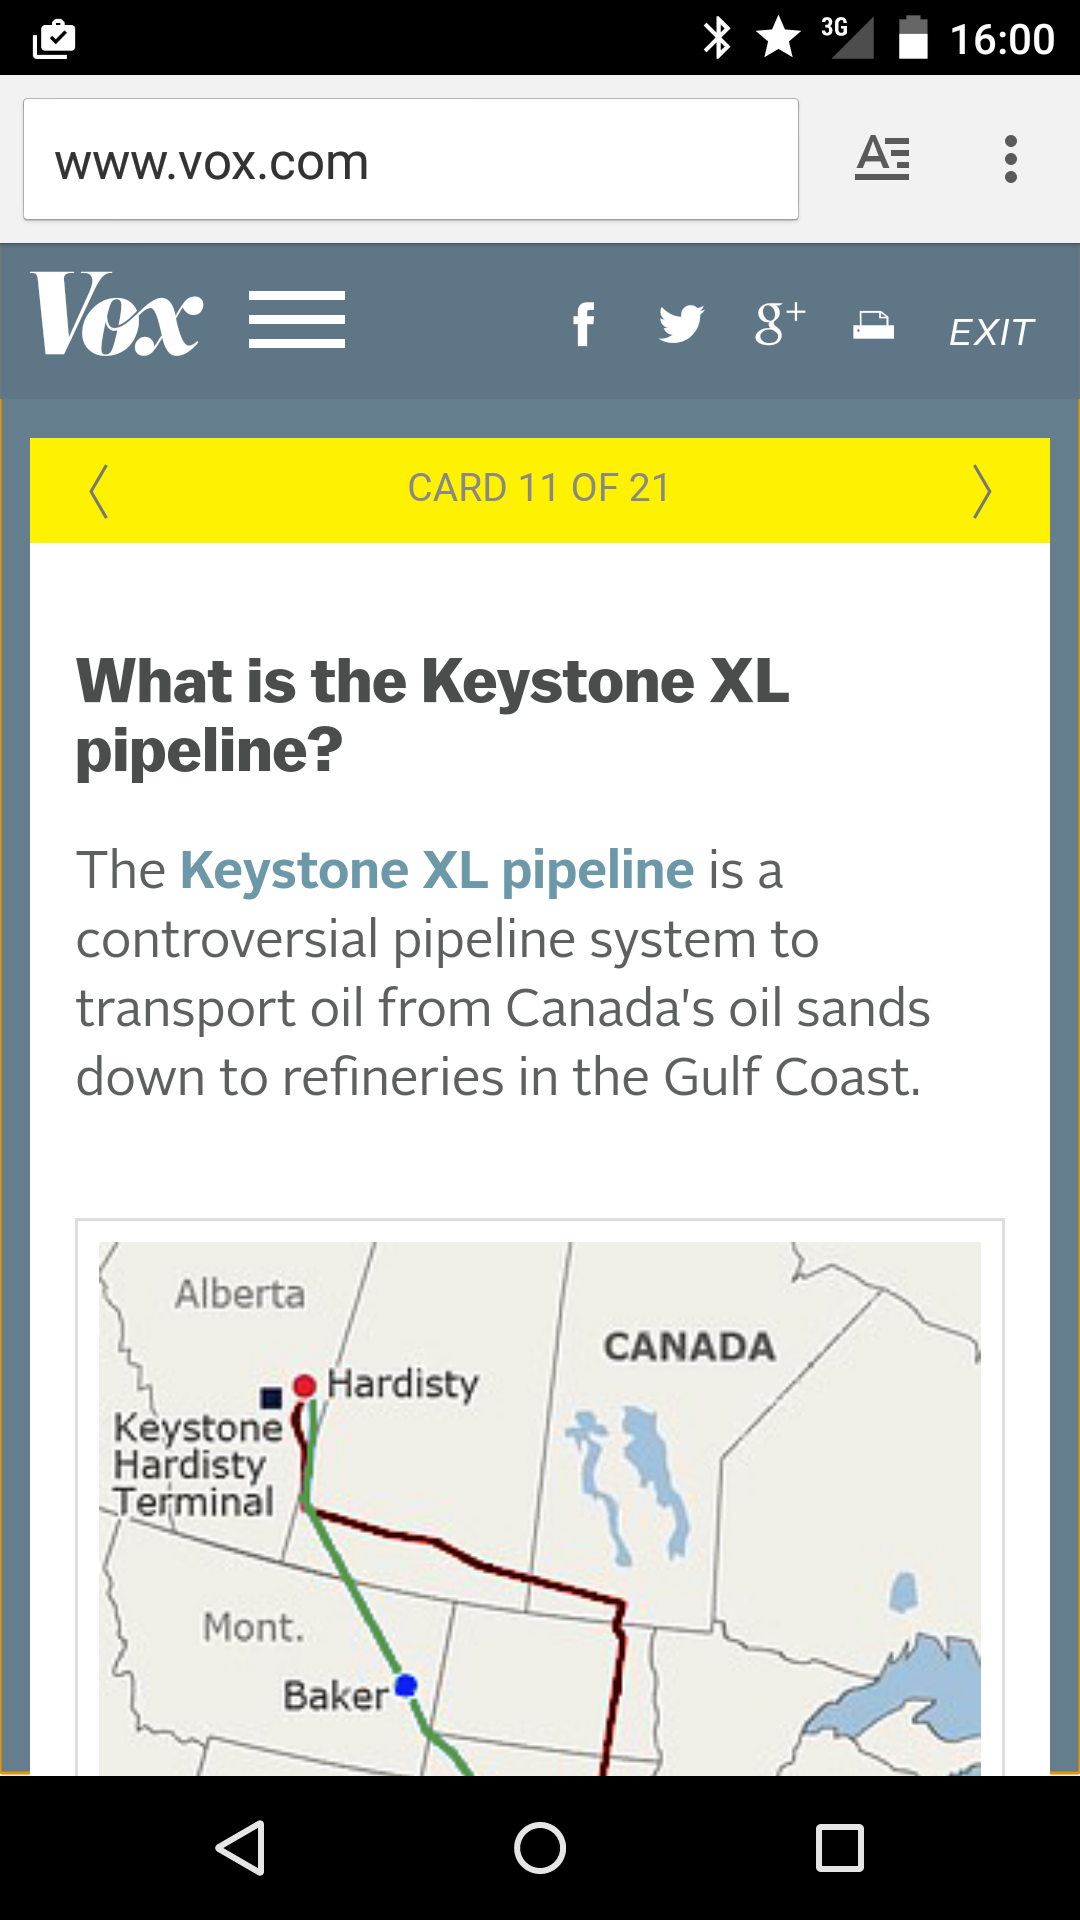Click the Vox logo

click(x=117, y=315)
